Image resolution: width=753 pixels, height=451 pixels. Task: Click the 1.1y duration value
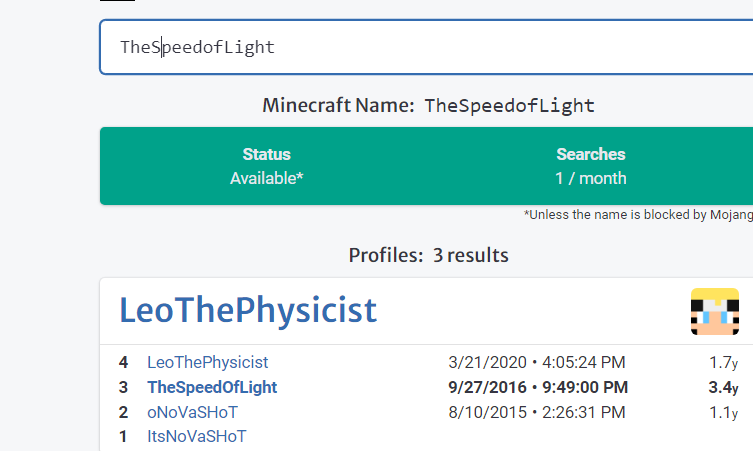point(722,412)
